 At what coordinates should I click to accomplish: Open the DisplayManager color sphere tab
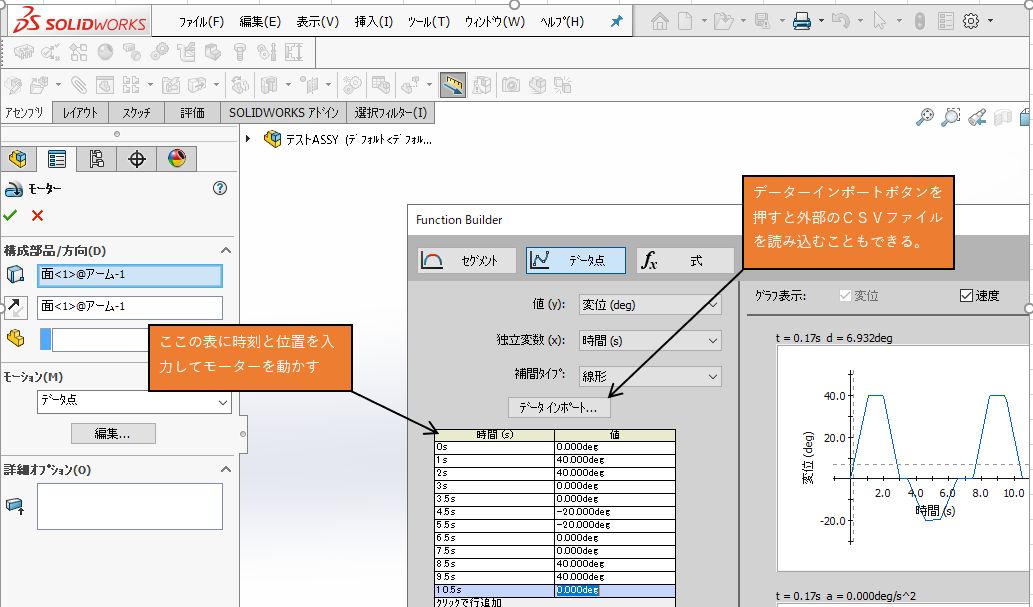[176, 159]
